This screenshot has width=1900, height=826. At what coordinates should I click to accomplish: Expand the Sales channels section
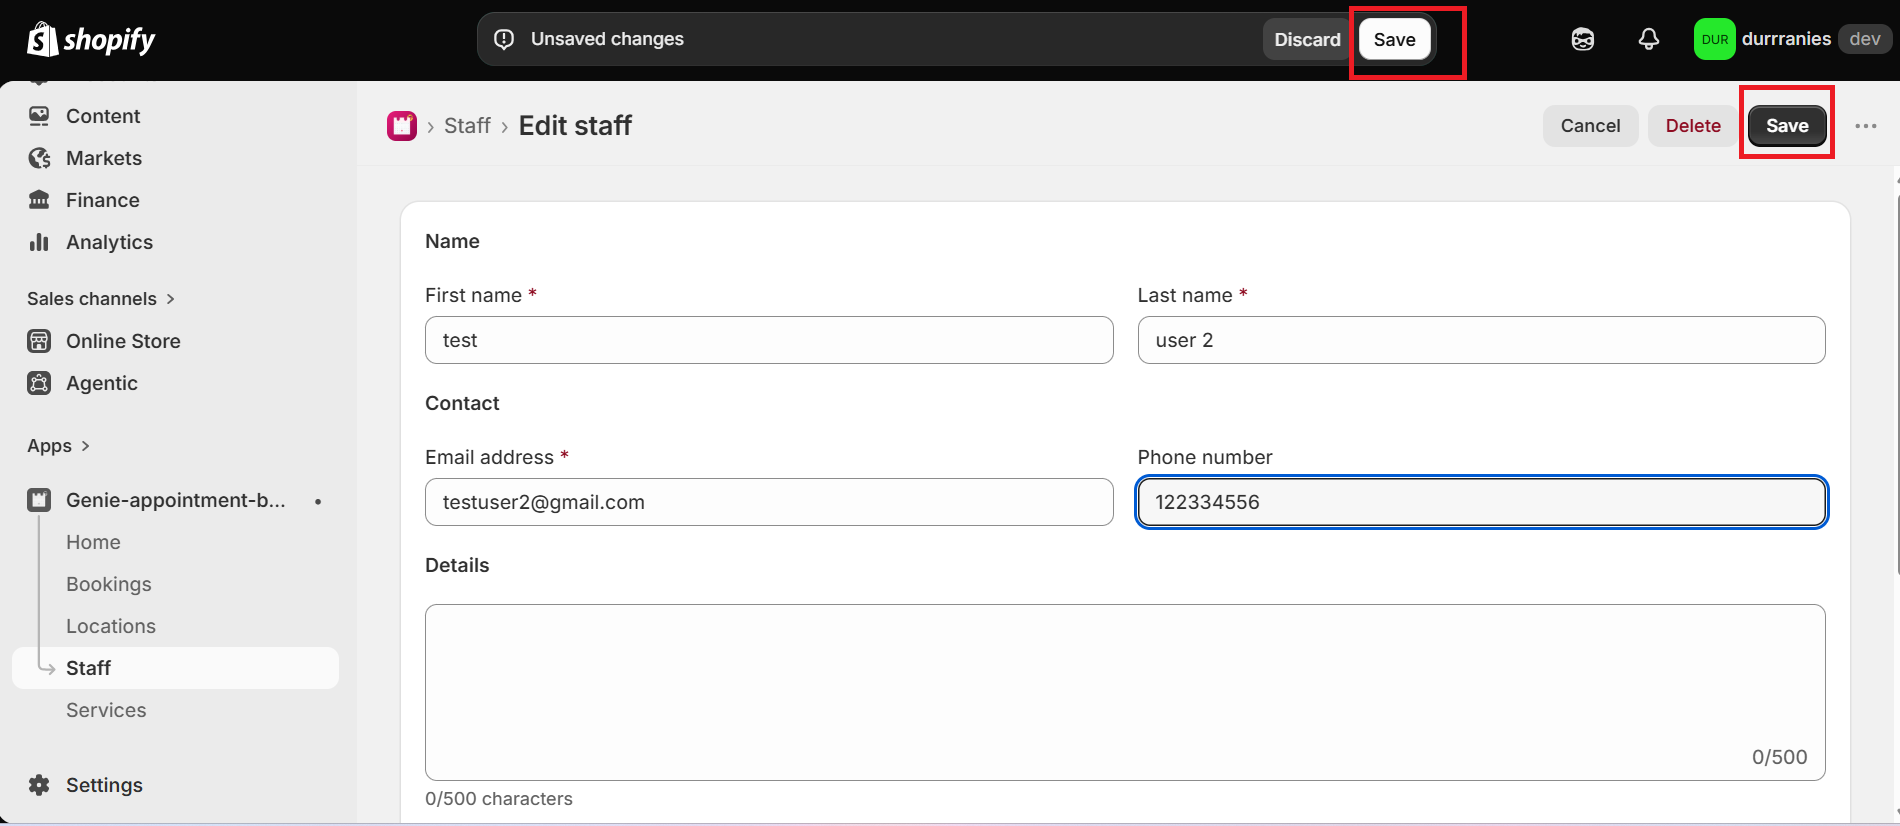pyautogui.click(x=101, y=299)
